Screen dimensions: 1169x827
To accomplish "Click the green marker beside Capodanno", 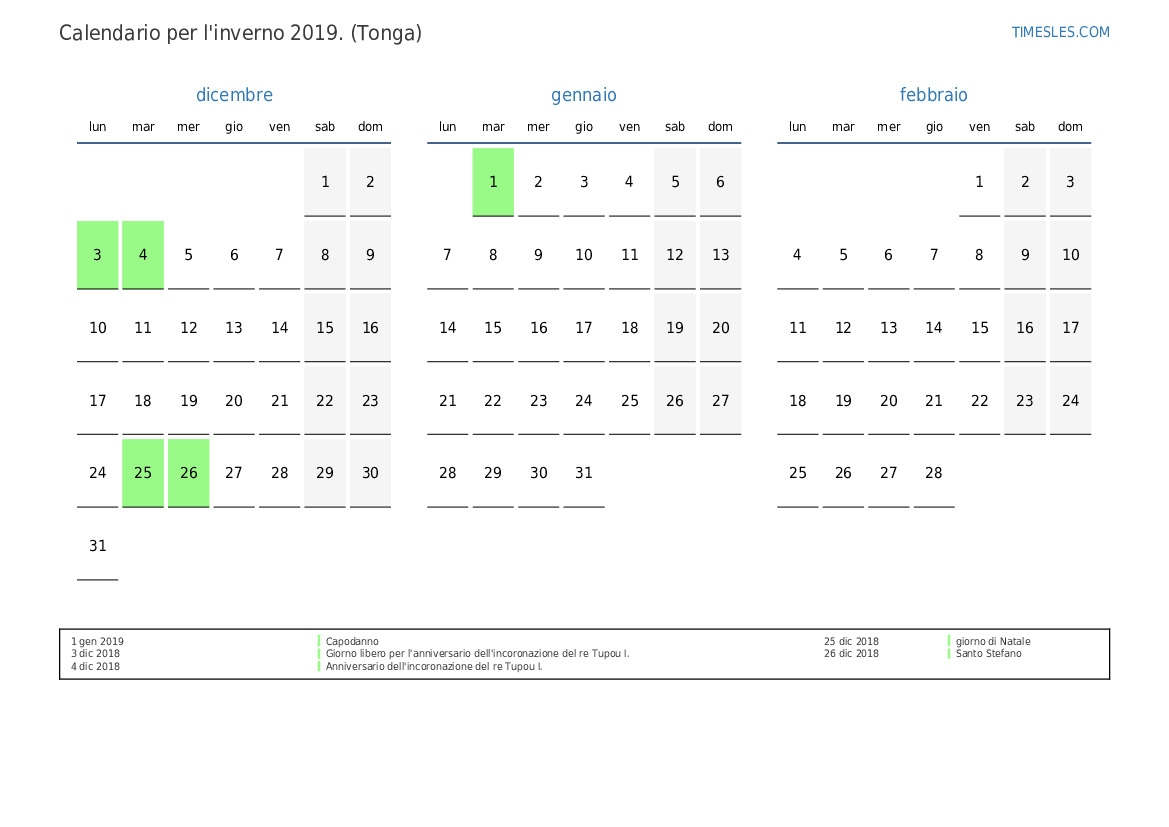I will click(319, 642).
